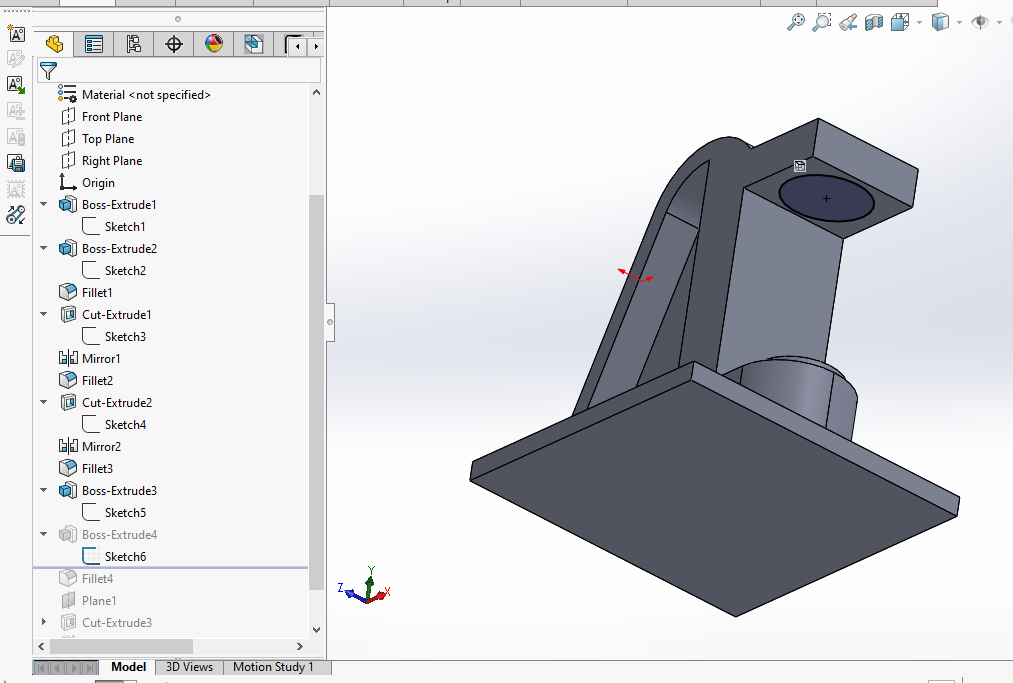Click the Zoom to Fit icon
1013x683 pixels.
click(x=796, y=22)
